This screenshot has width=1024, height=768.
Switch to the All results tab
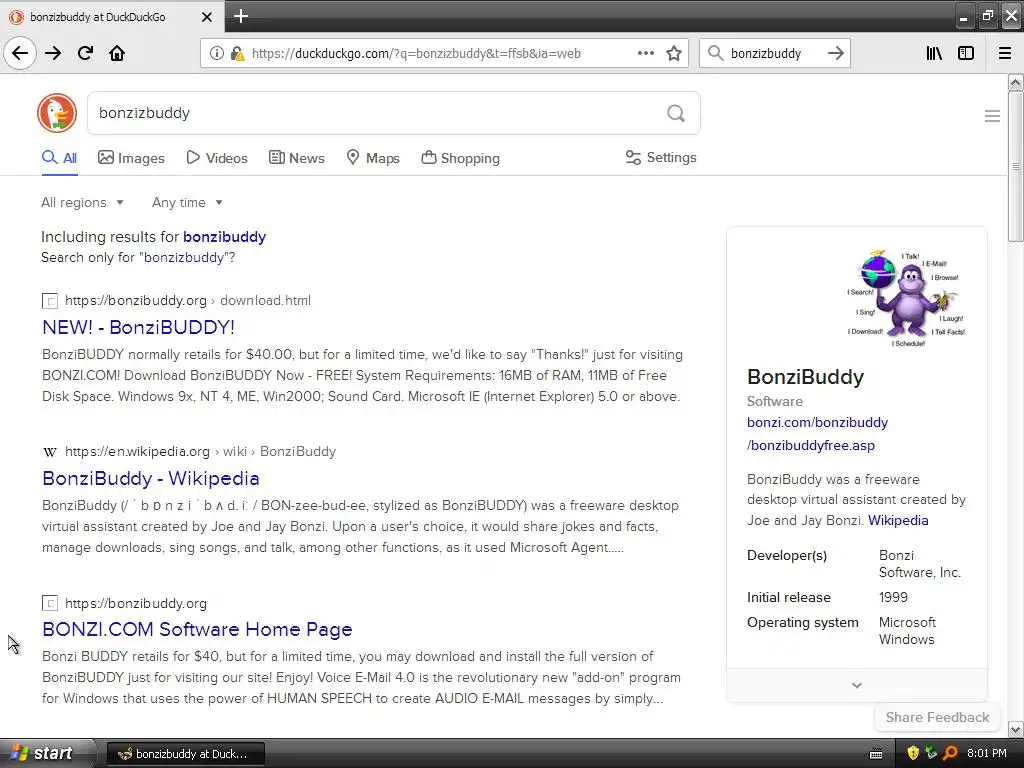click(x=59, y=158)
